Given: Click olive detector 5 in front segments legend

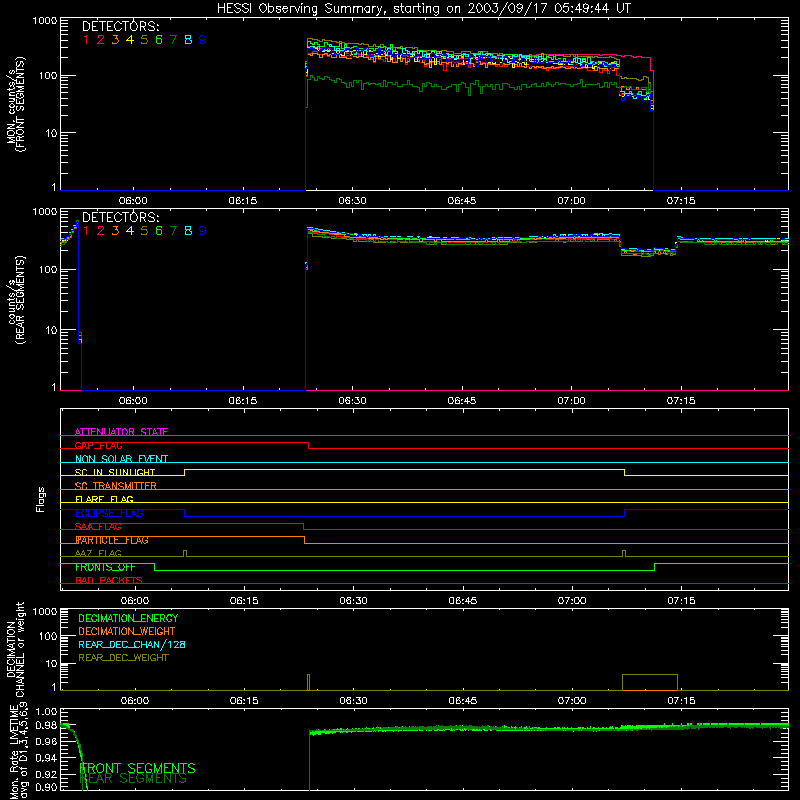Looking at the screenshot, I should click(x=144, y=40).
